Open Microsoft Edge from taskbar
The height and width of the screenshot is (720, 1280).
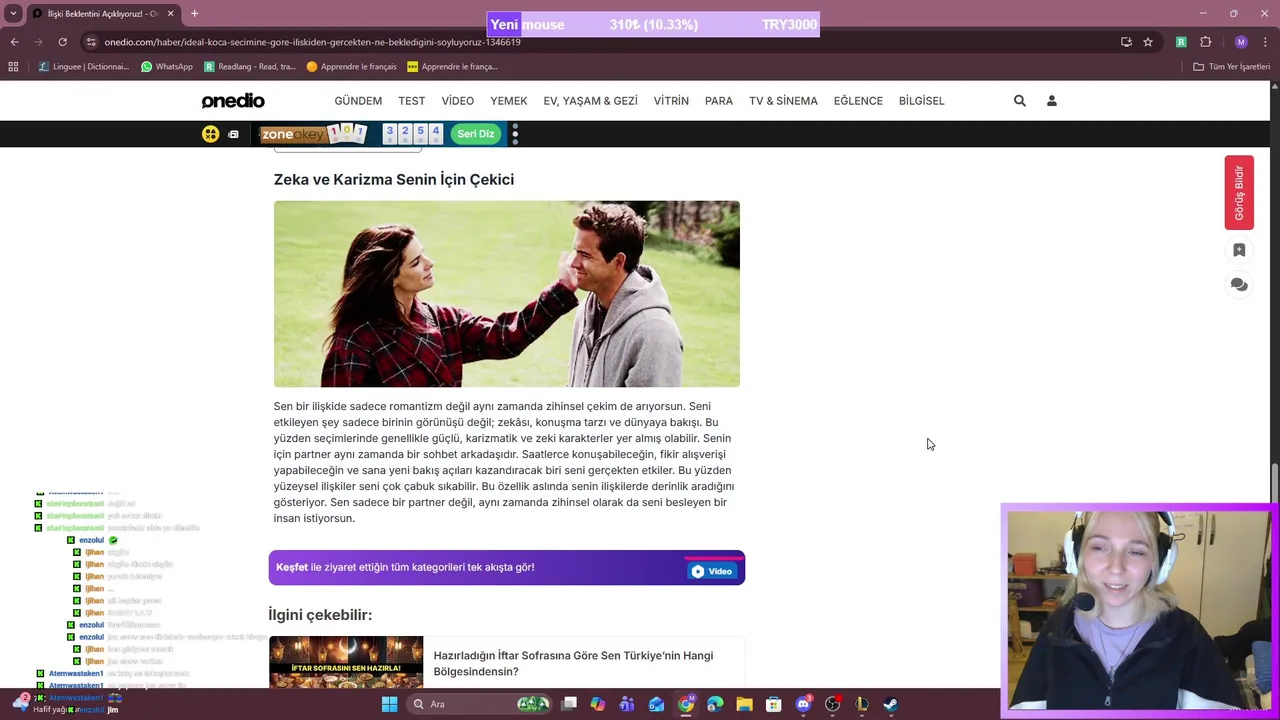(715, 704)
